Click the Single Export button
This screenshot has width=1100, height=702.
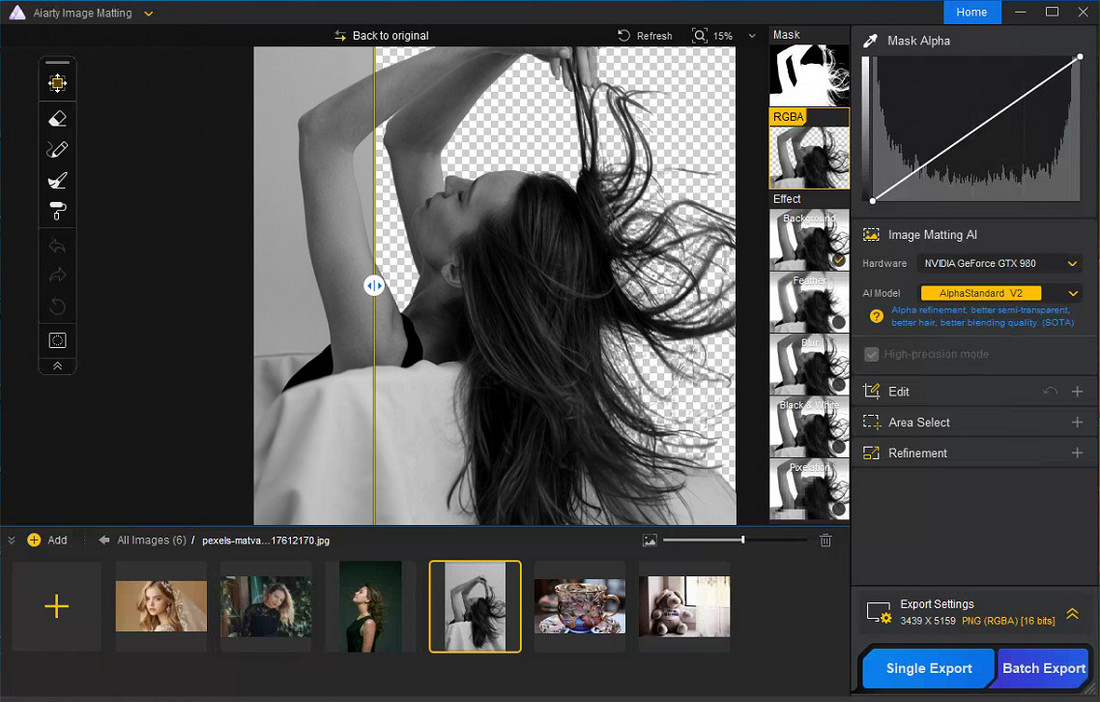click(929, 668)
